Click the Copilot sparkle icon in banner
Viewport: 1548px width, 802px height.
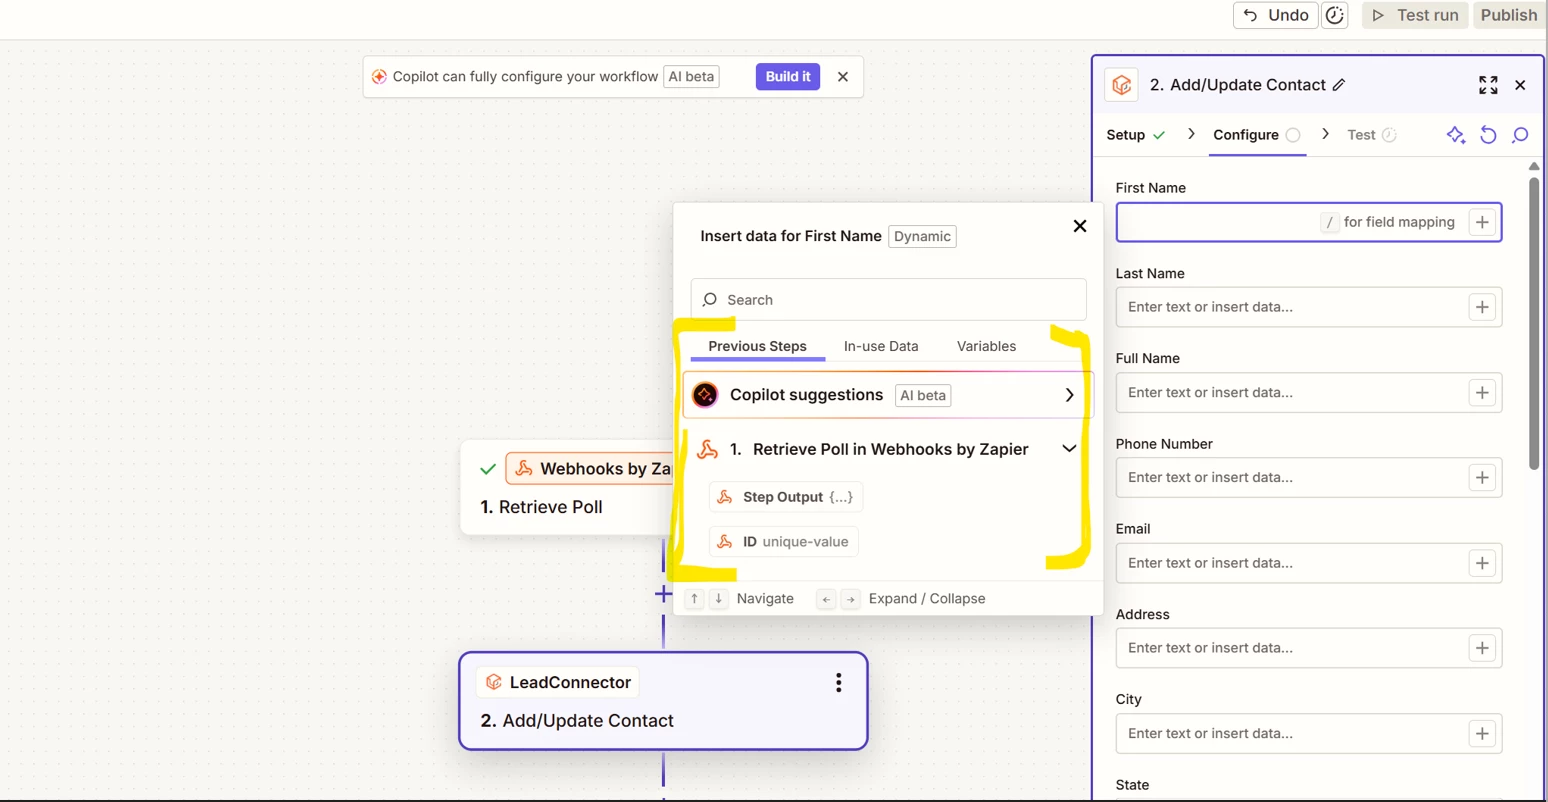(379, 77)
